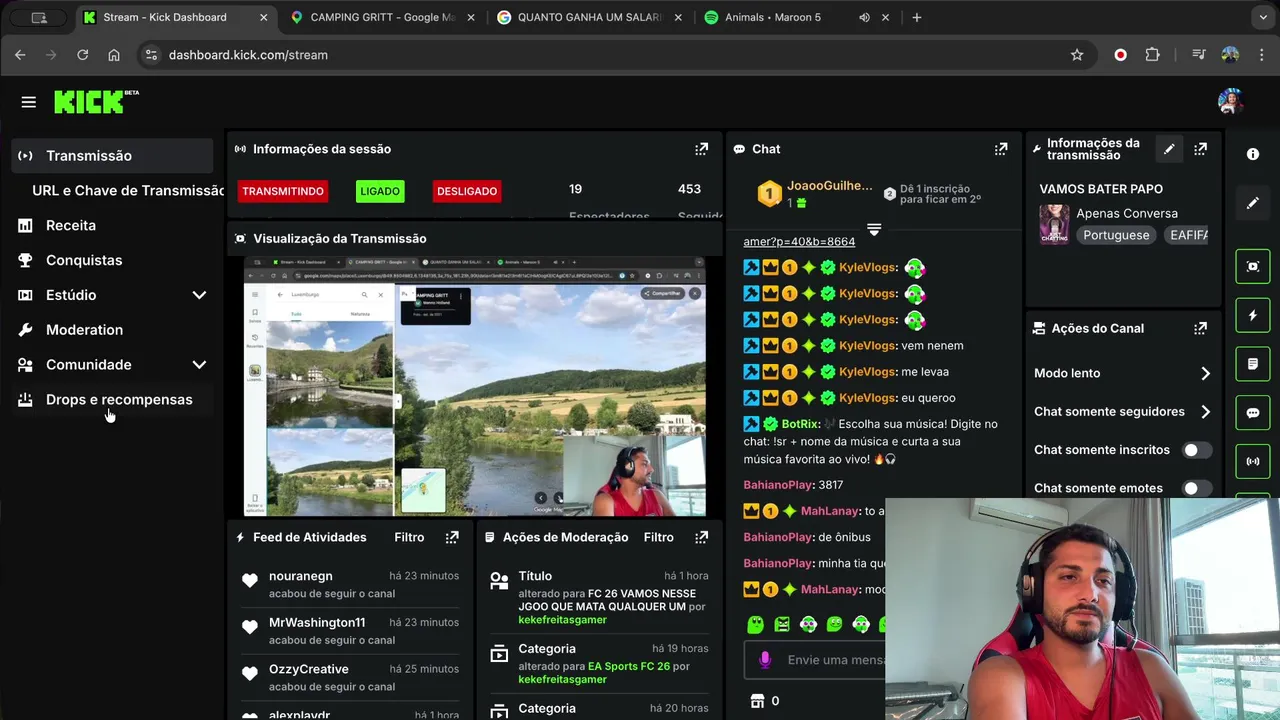1280x720 pixels.
Task: Pop out the Ações do Canal panel
Action: pos(1200,328)
